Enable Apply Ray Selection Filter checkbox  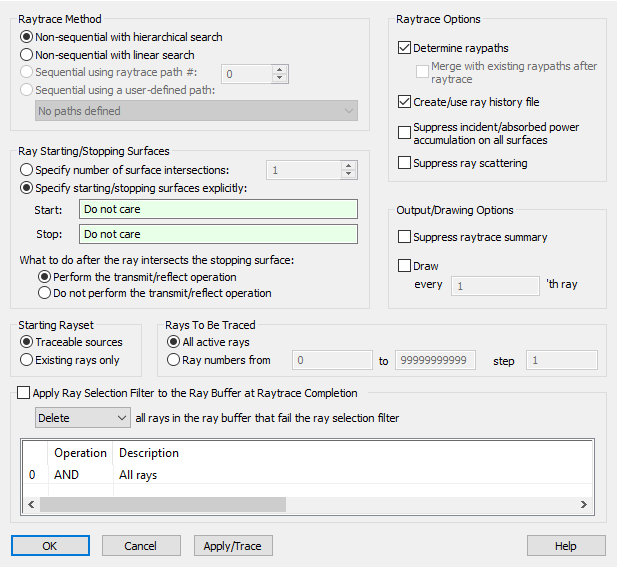tap(24, 393)
